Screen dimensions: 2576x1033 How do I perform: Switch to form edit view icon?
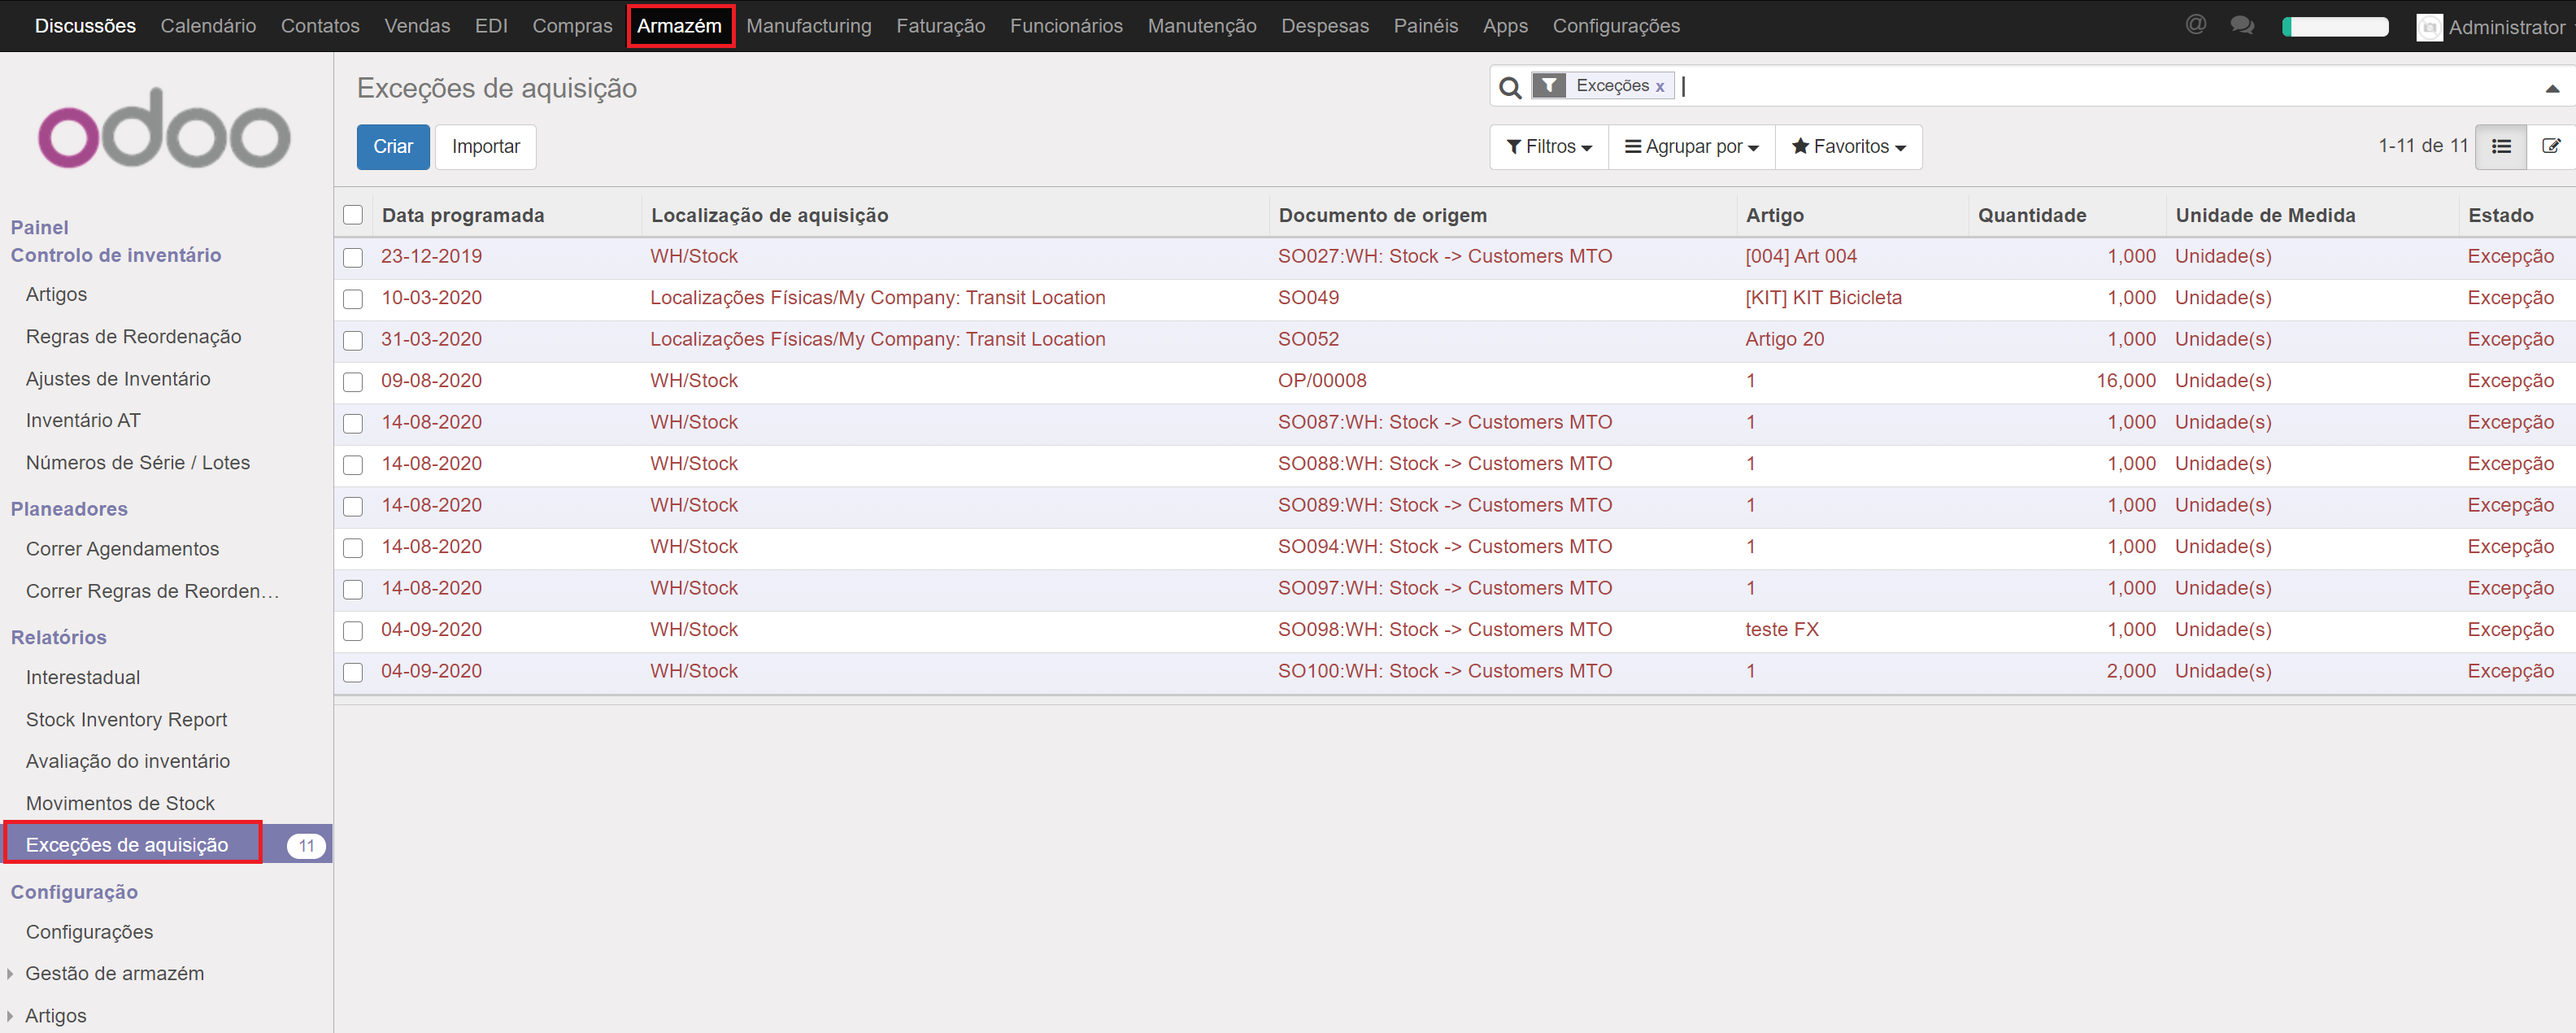[x=2551, y=146]
